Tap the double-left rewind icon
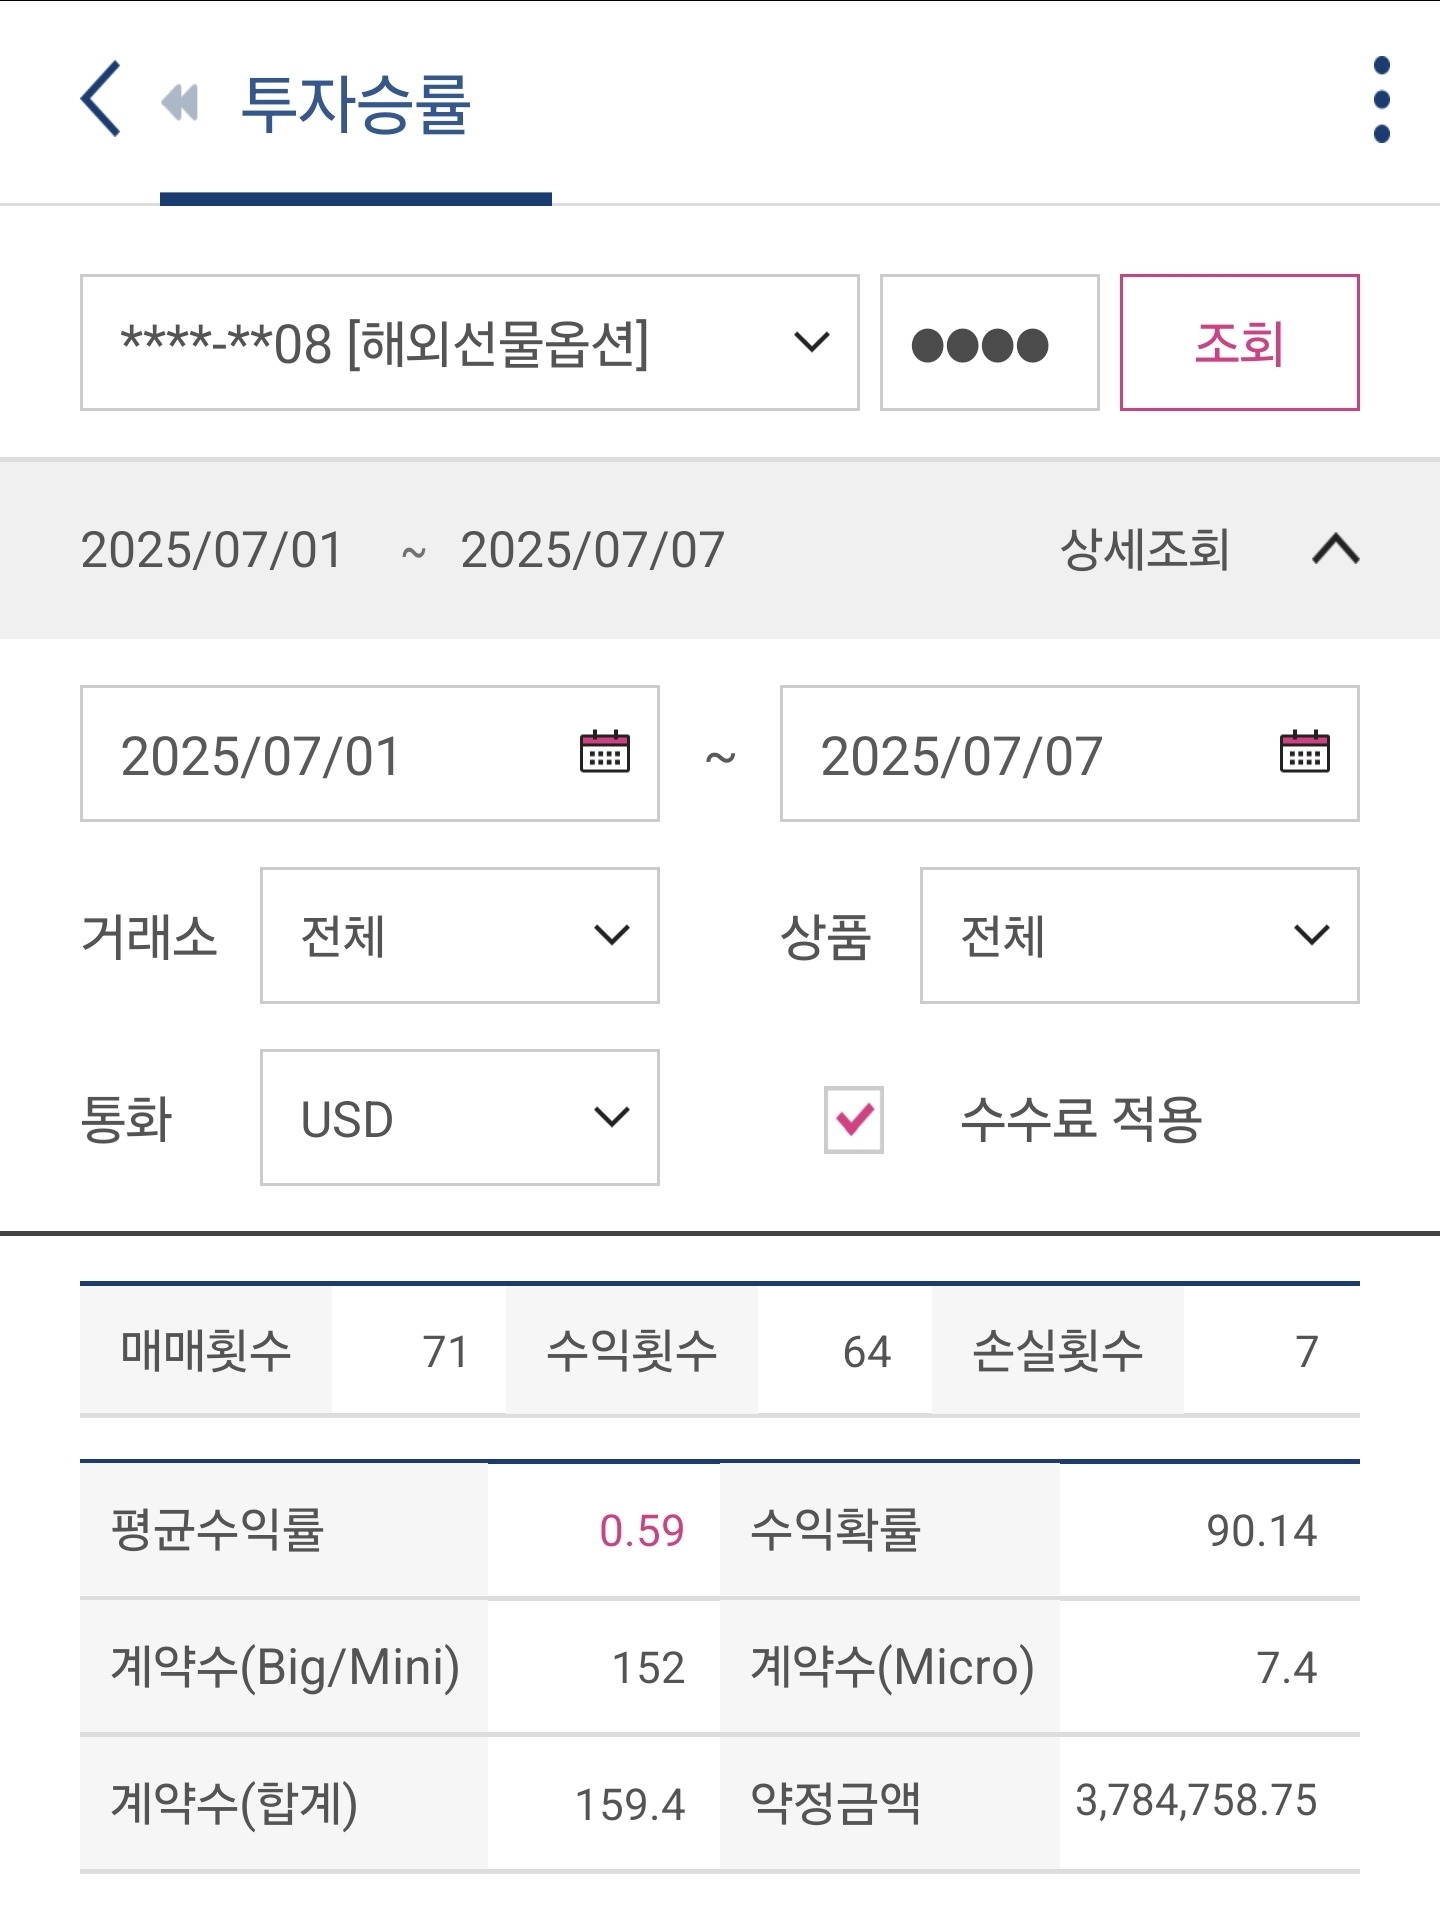The image size is (1440, 1906). coord(180,102)
